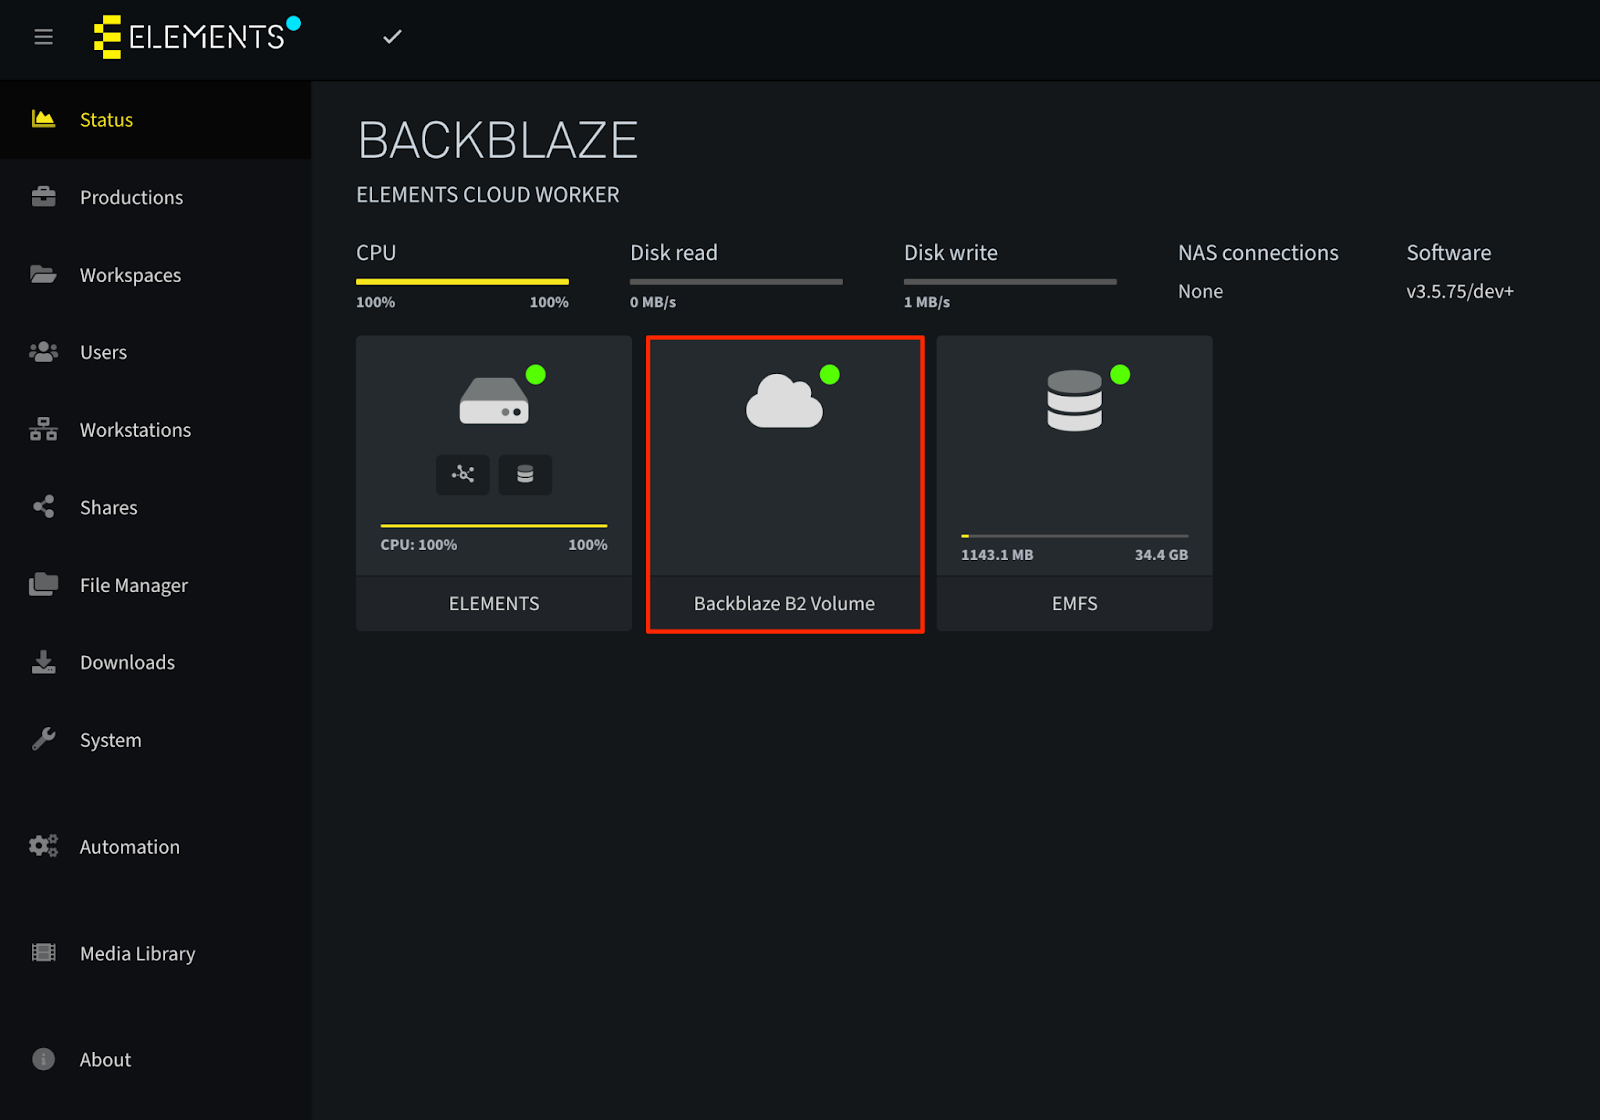Click the top CPU usage bar
The image size is (1600, 1120).
462,282
